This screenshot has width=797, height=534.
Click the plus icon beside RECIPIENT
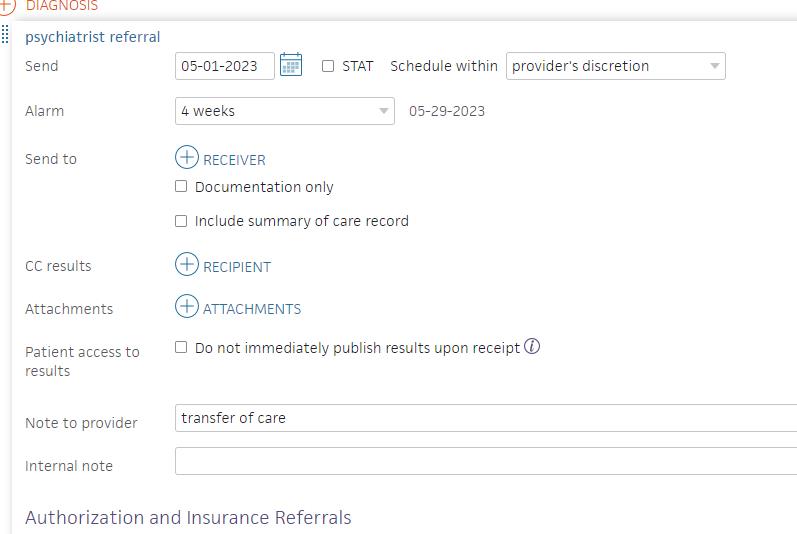click(x=187, y=265)
